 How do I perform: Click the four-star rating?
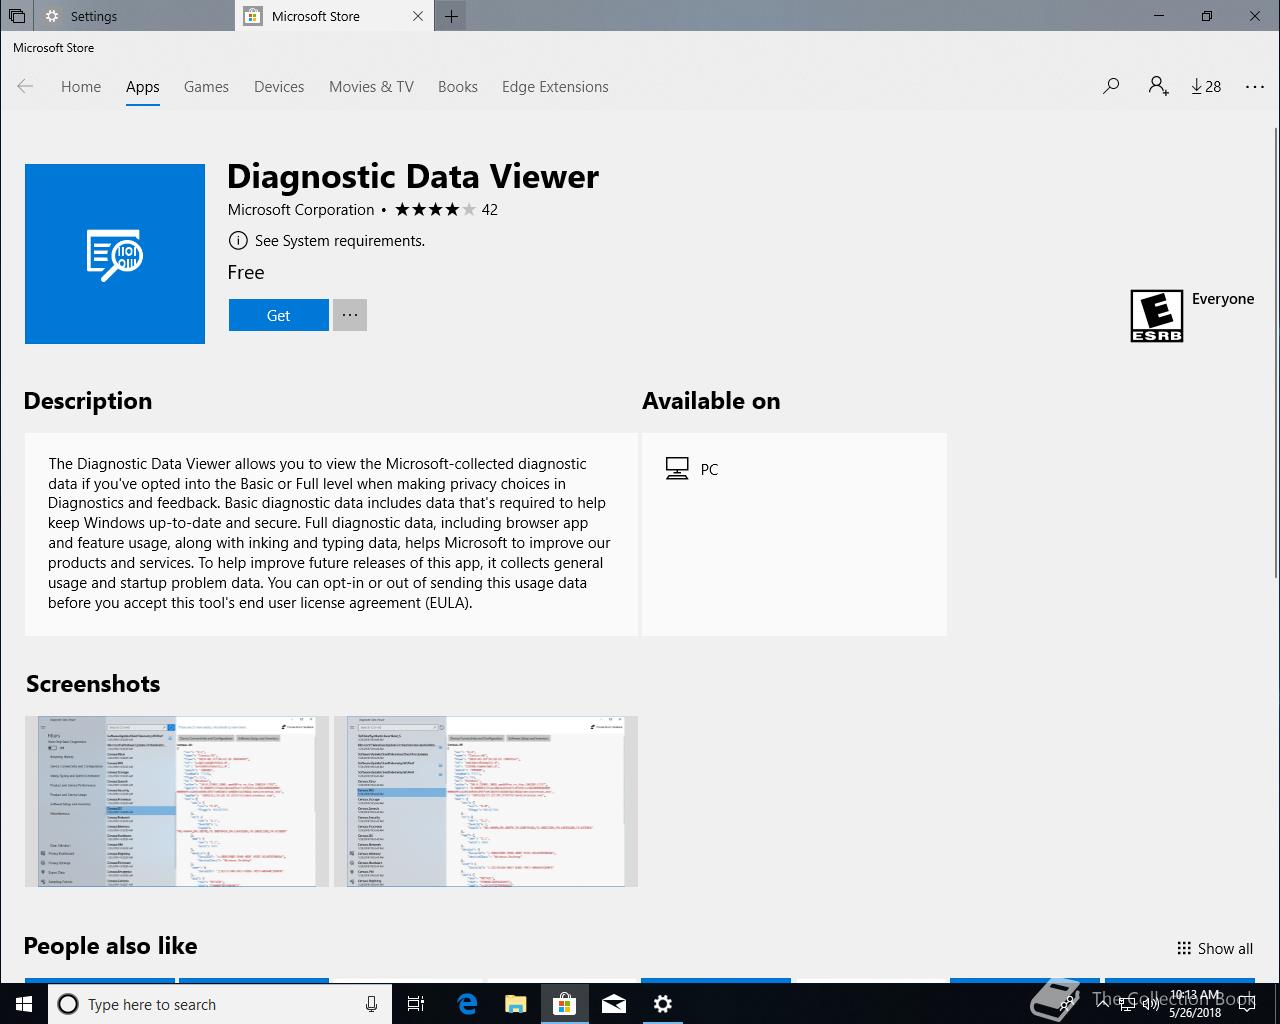pos(435,209)
